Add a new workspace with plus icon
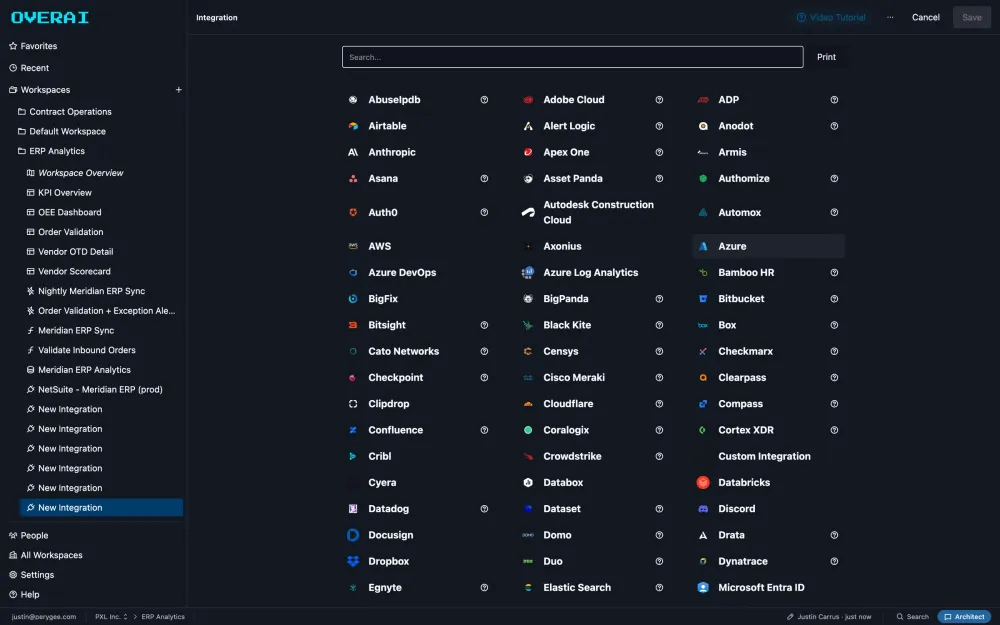 [179, 90]
